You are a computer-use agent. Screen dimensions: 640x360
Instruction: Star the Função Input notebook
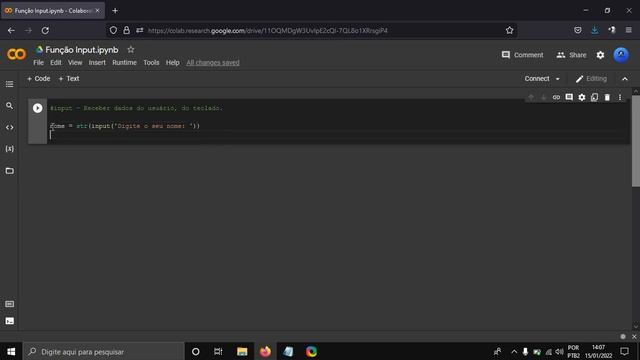pyautogui.click(x=131, y=50)
